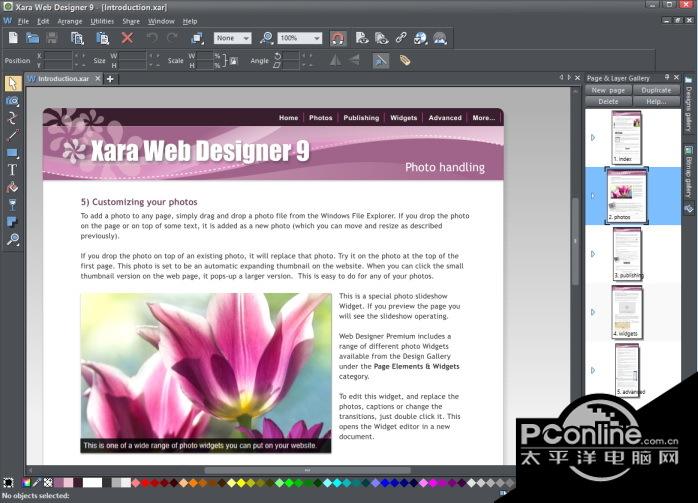The height and width of the screenshot is (503, 698).
Task: Click the New page button
Action: (608, 90)
